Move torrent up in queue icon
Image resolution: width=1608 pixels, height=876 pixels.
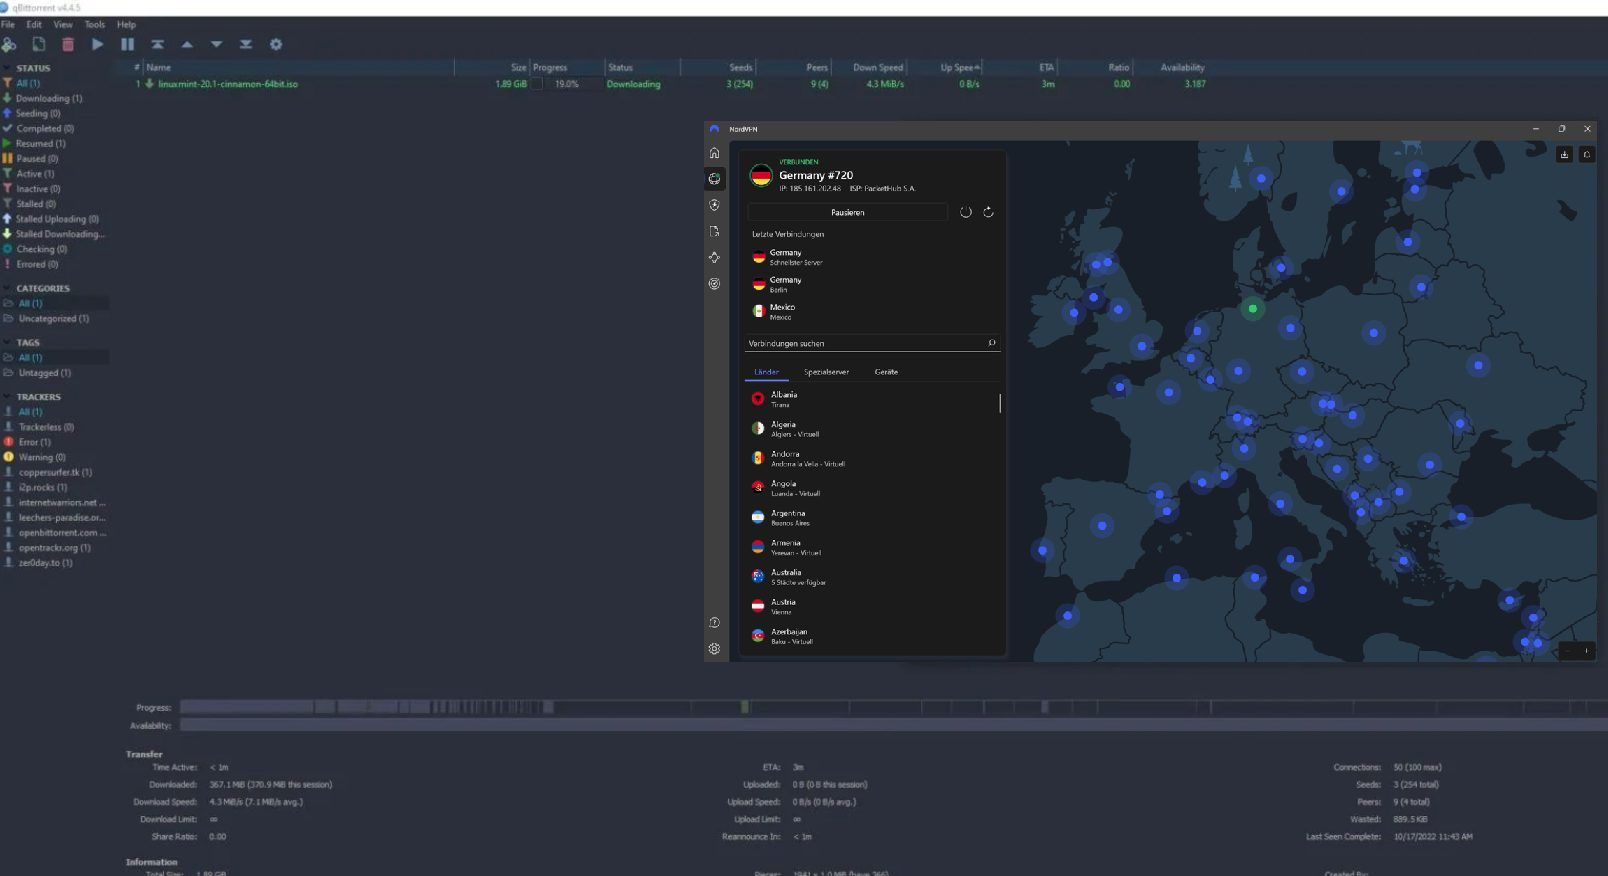pos(187,44)
